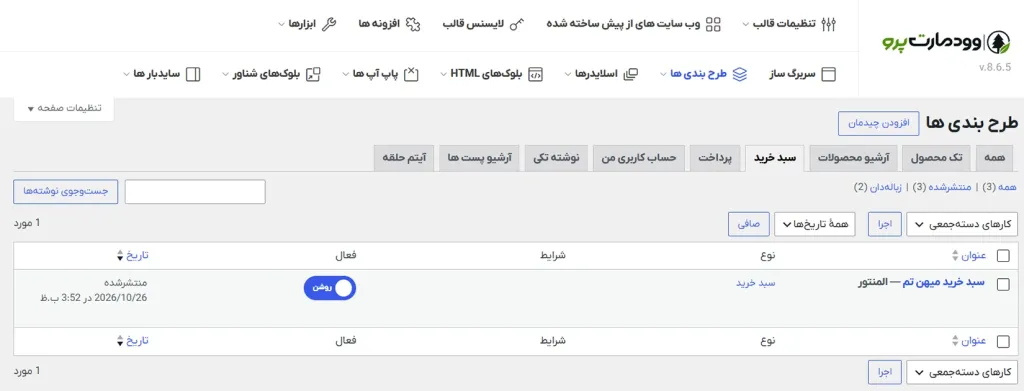Click the search posts input field
1024x391 pixels.
coord(195,191)
